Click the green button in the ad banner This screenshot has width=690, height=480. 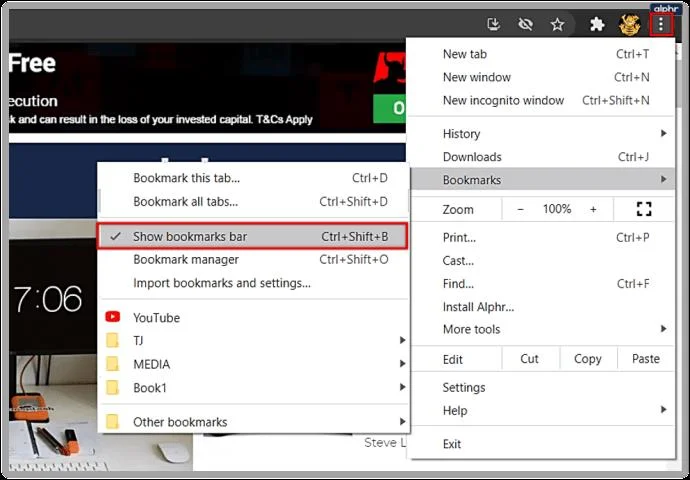[390, 108]
